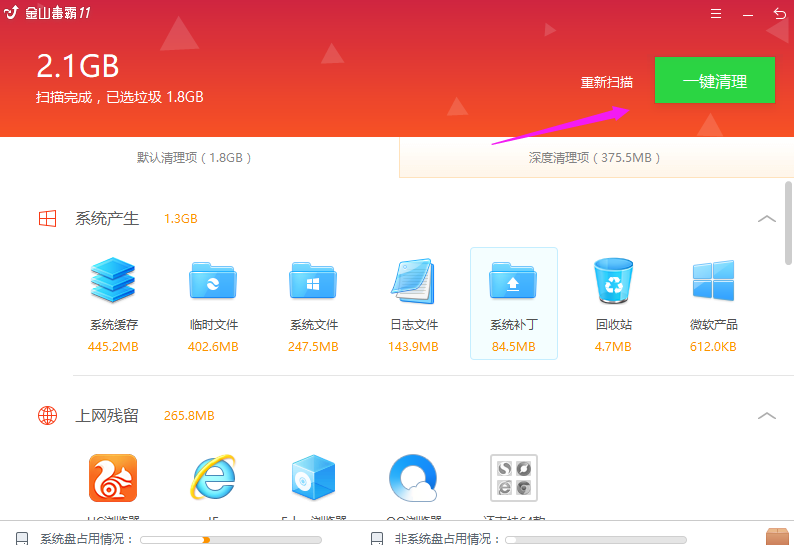The height and width of the screenshot is (545, 794).
Task: Select the 临时文件 temporary files icon
Action: tap(213, 281)
